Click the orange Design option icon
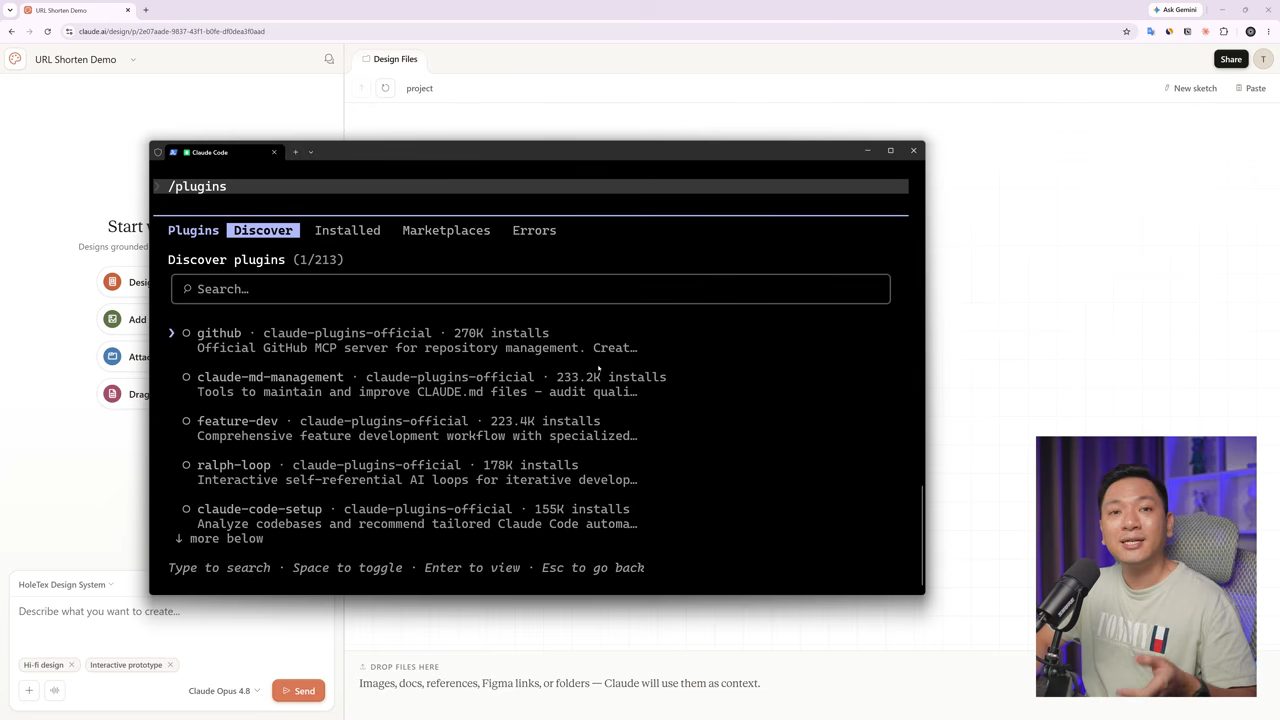The image size is (1280, 720). point(112,282)
